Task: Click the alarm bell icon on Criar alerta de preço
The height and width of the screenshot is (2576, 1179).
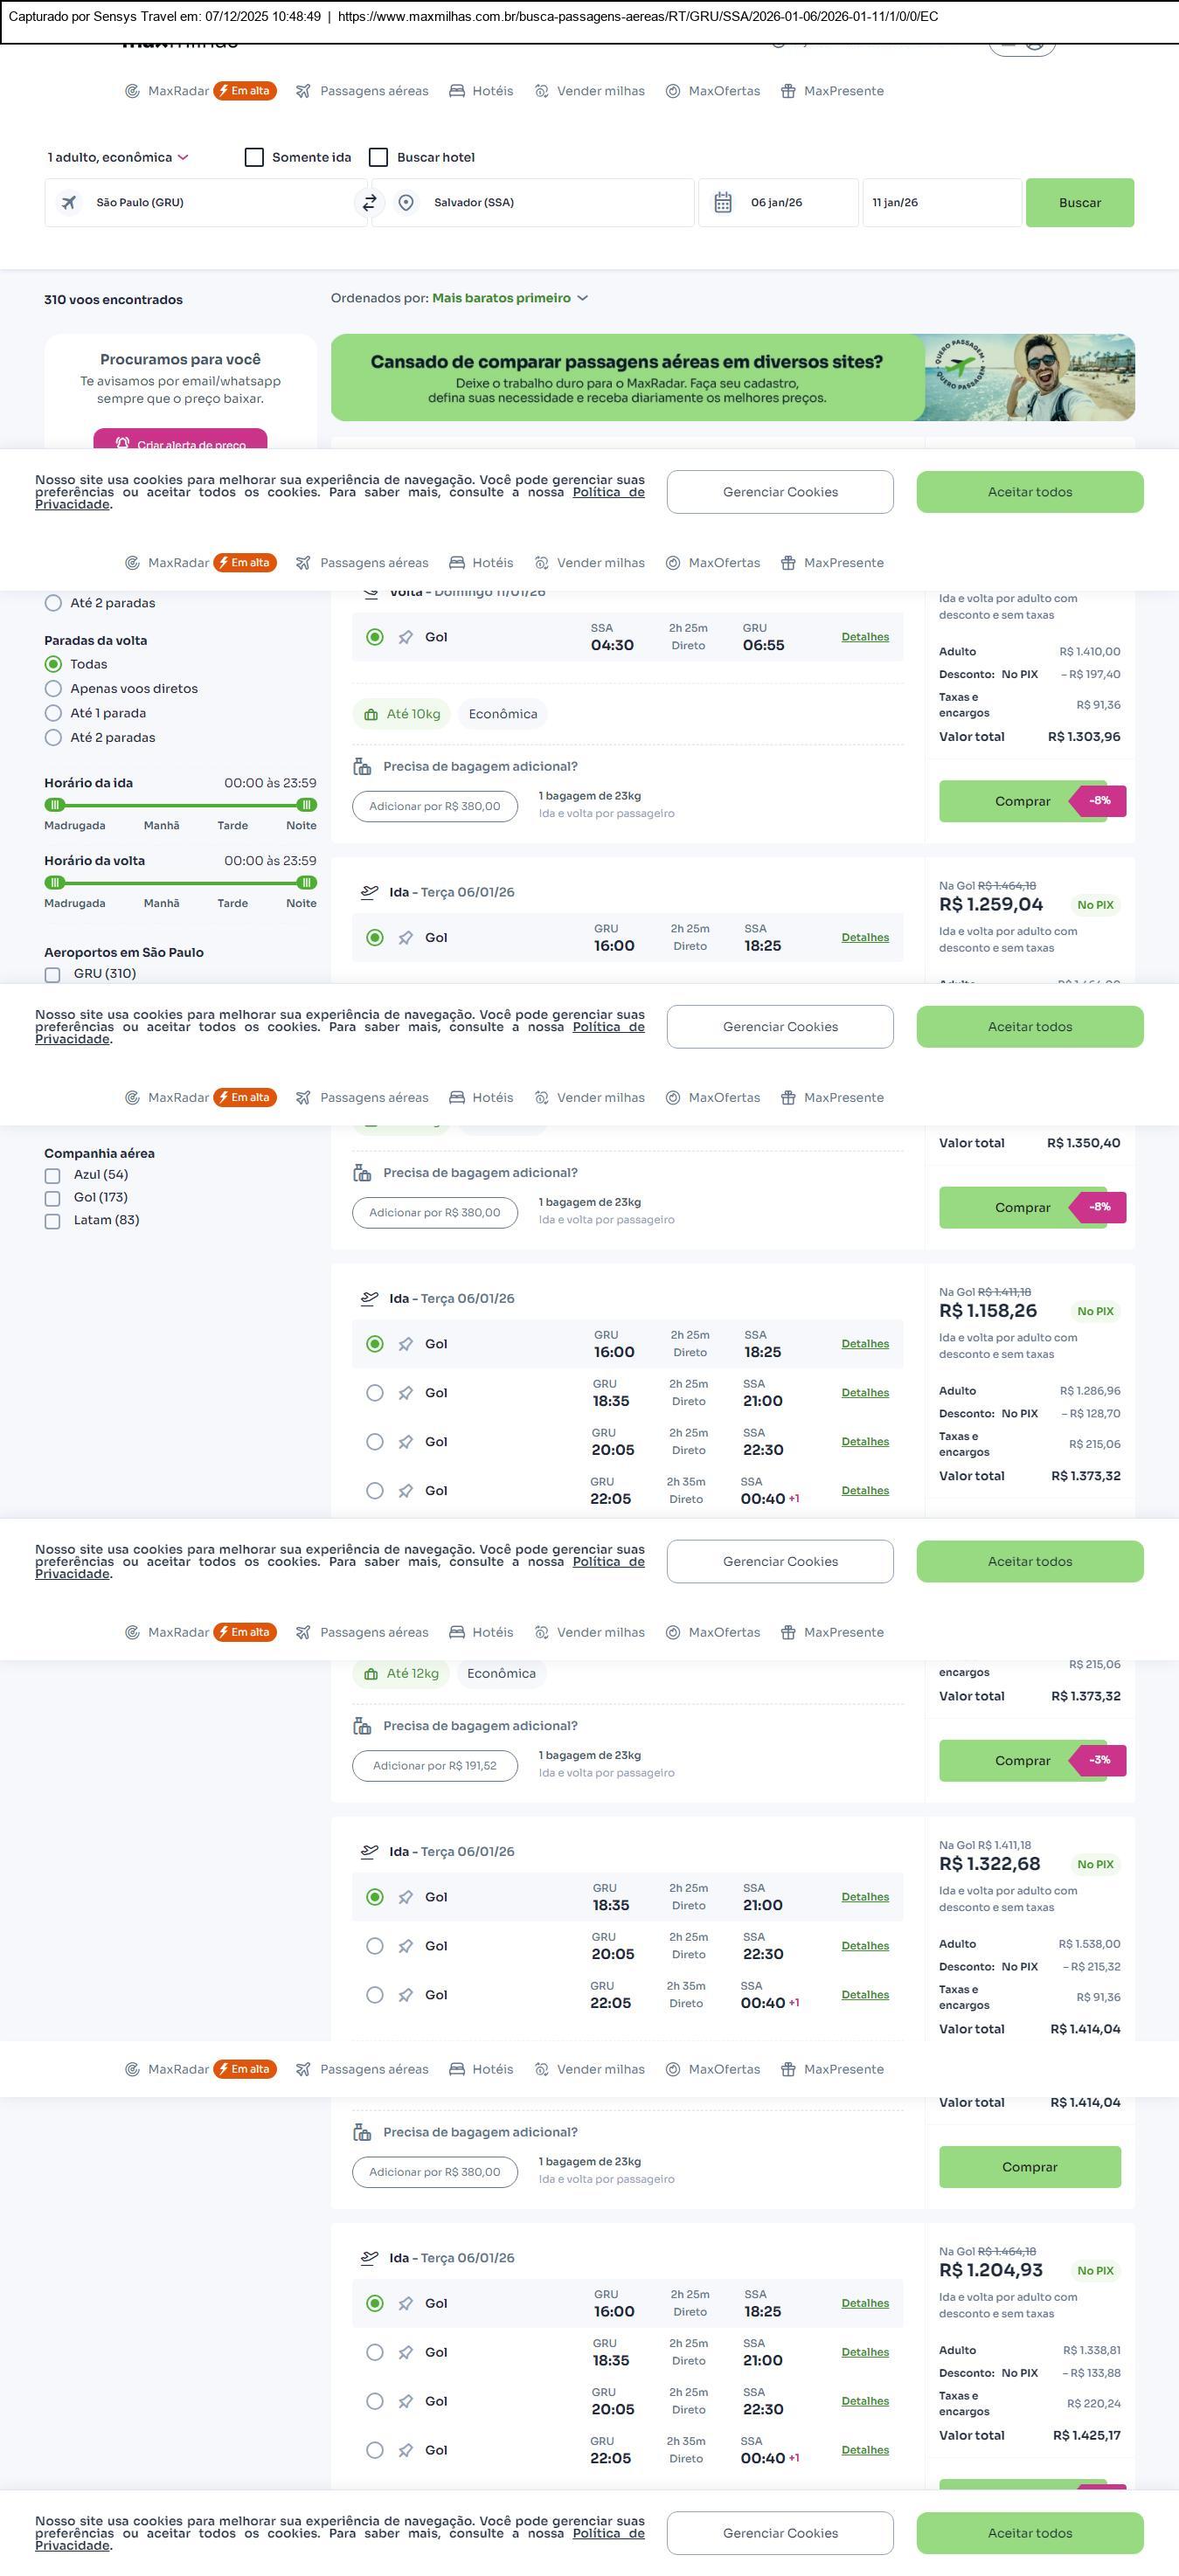Action: coord(122,444)
